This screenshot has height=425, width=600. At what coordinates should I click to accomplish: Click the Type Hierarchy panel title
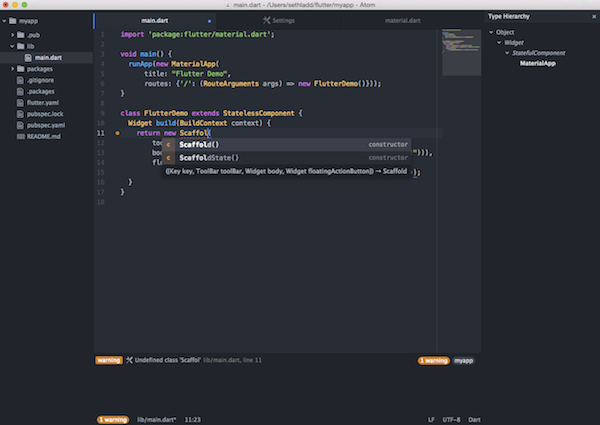[509, 16]
